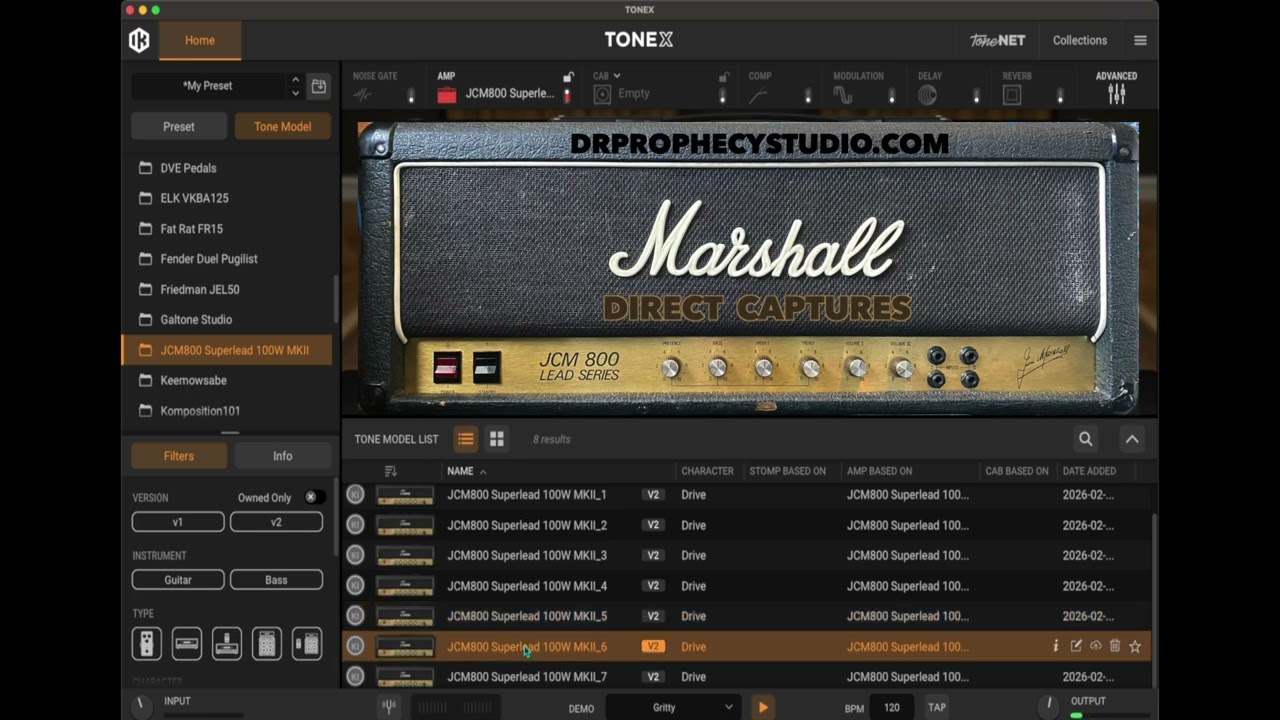Collapse the tone model list panel
Screen dimensions: 1280x720
click(x=1132, y=439)
